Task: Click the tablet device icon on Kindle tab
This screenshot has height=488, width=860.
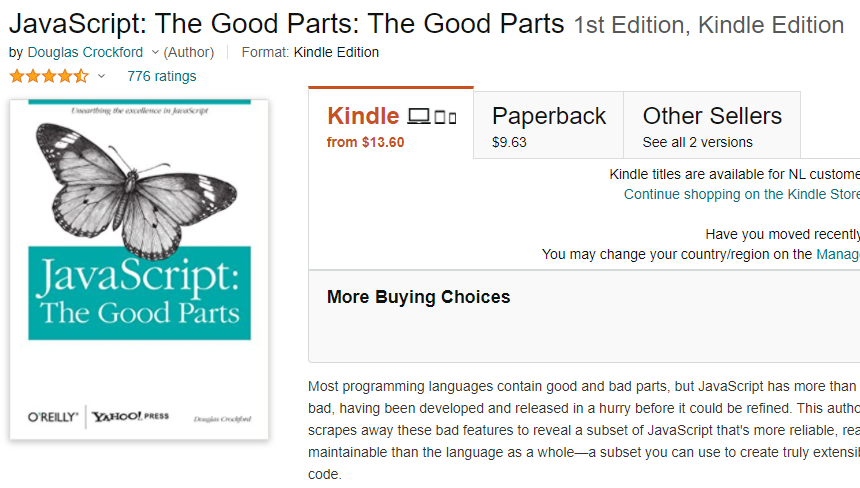Action: pos(439,118)
